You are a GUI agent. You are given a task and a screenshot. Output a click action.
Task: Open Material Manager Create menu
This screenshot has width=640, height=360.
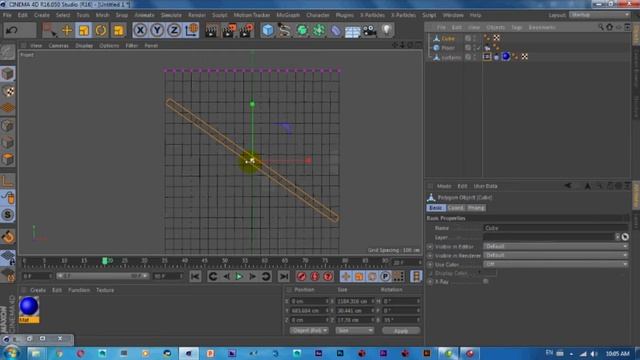pyautogui.click(x=38, y=290)
